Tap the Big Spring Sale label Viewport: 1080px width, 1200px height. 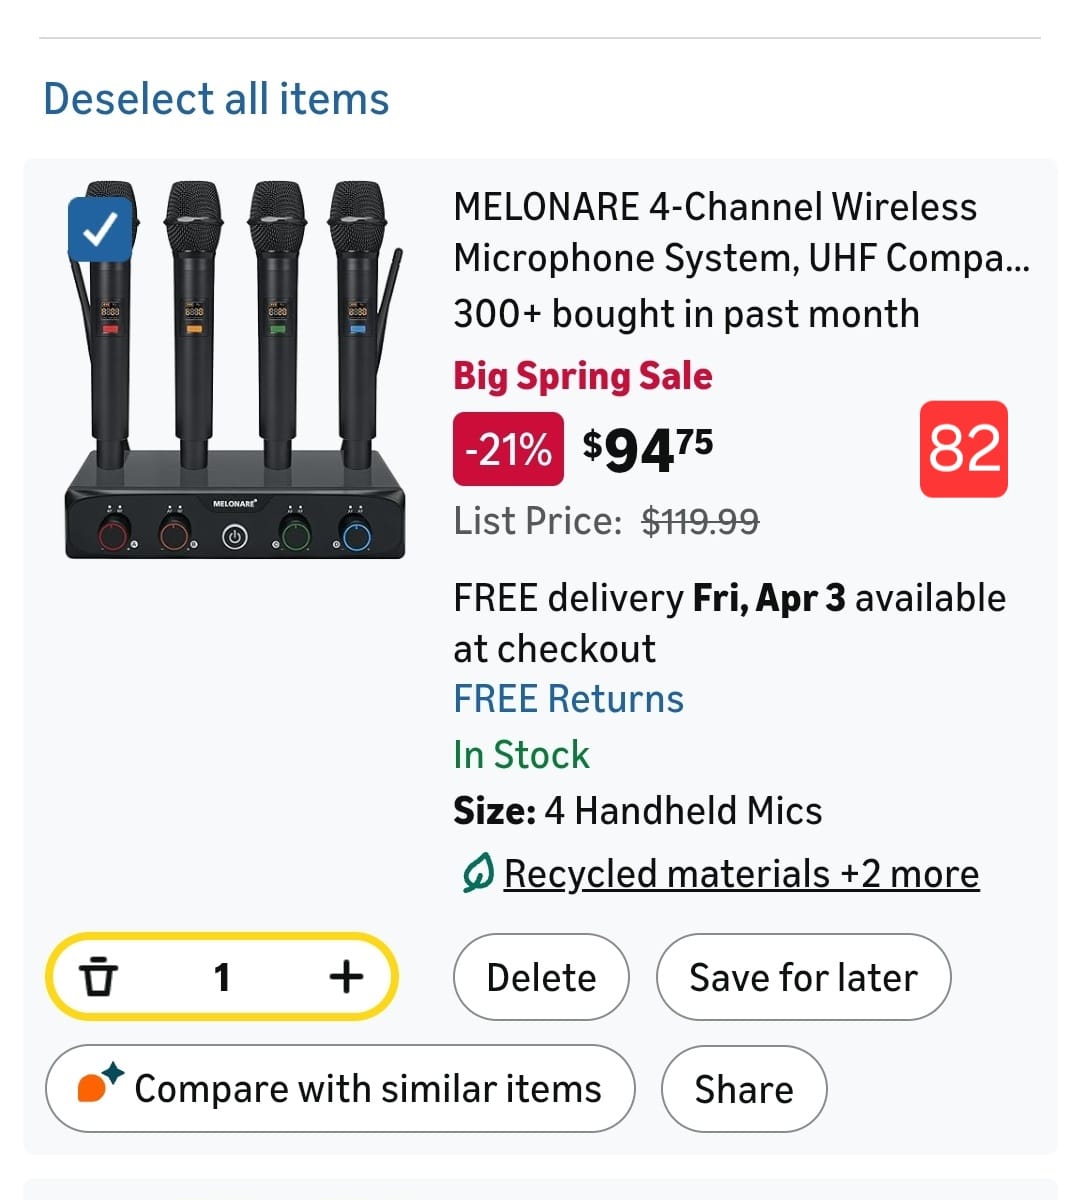582,376
